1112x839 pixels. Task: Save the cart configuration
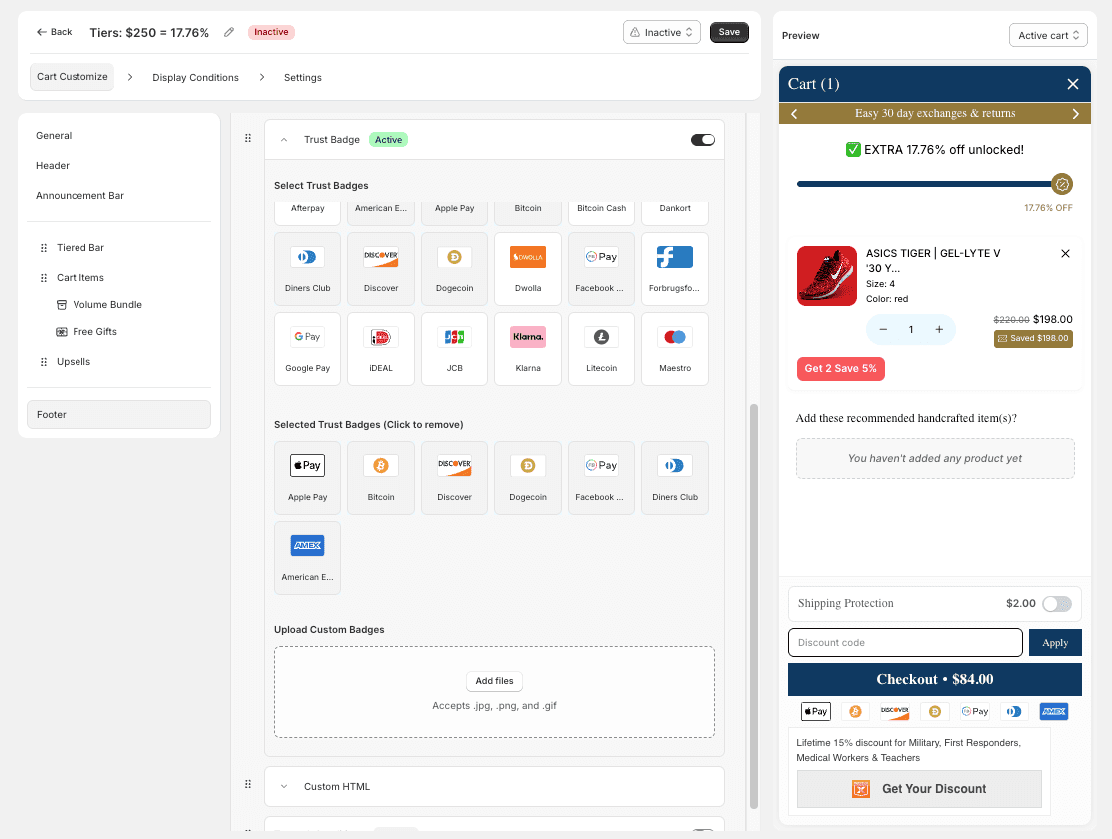(729, 32)
